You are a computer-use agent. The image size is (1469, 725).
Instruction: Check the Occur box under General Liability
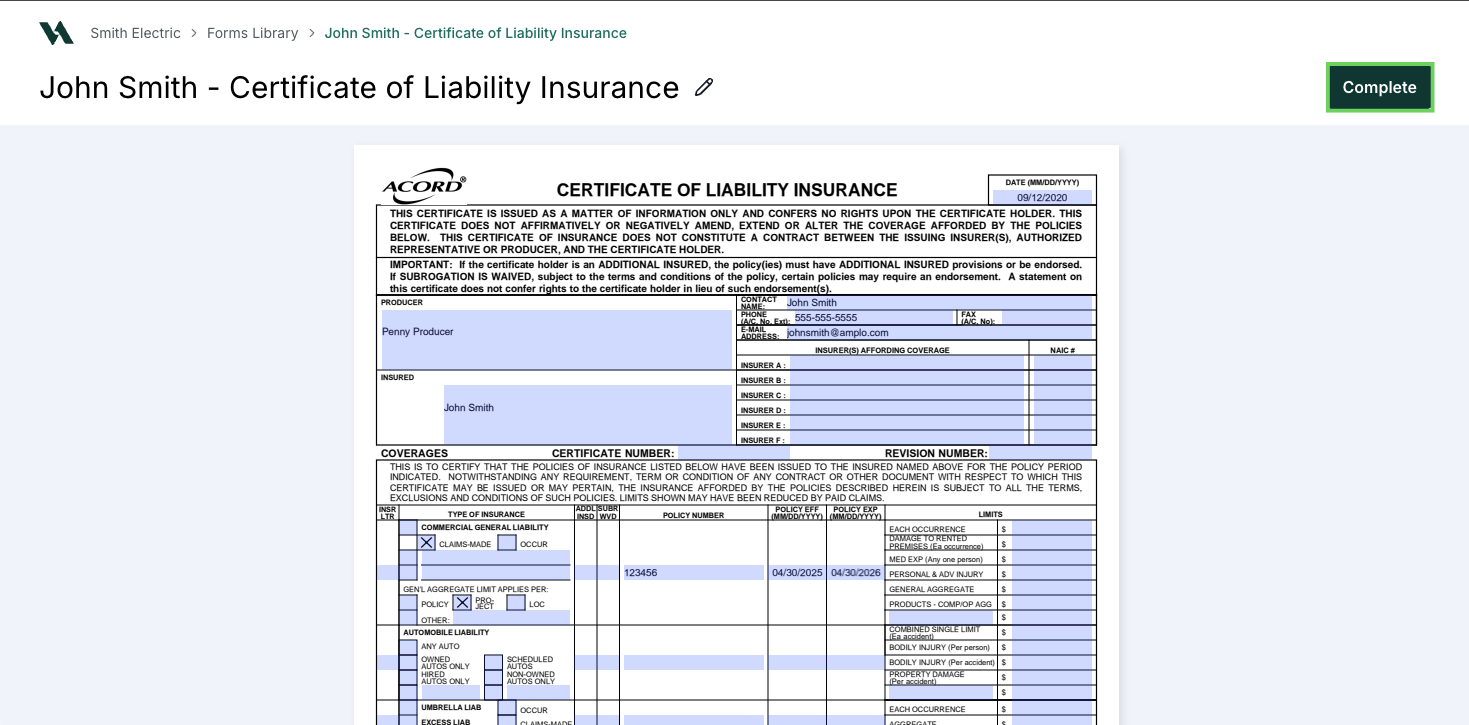507,543
